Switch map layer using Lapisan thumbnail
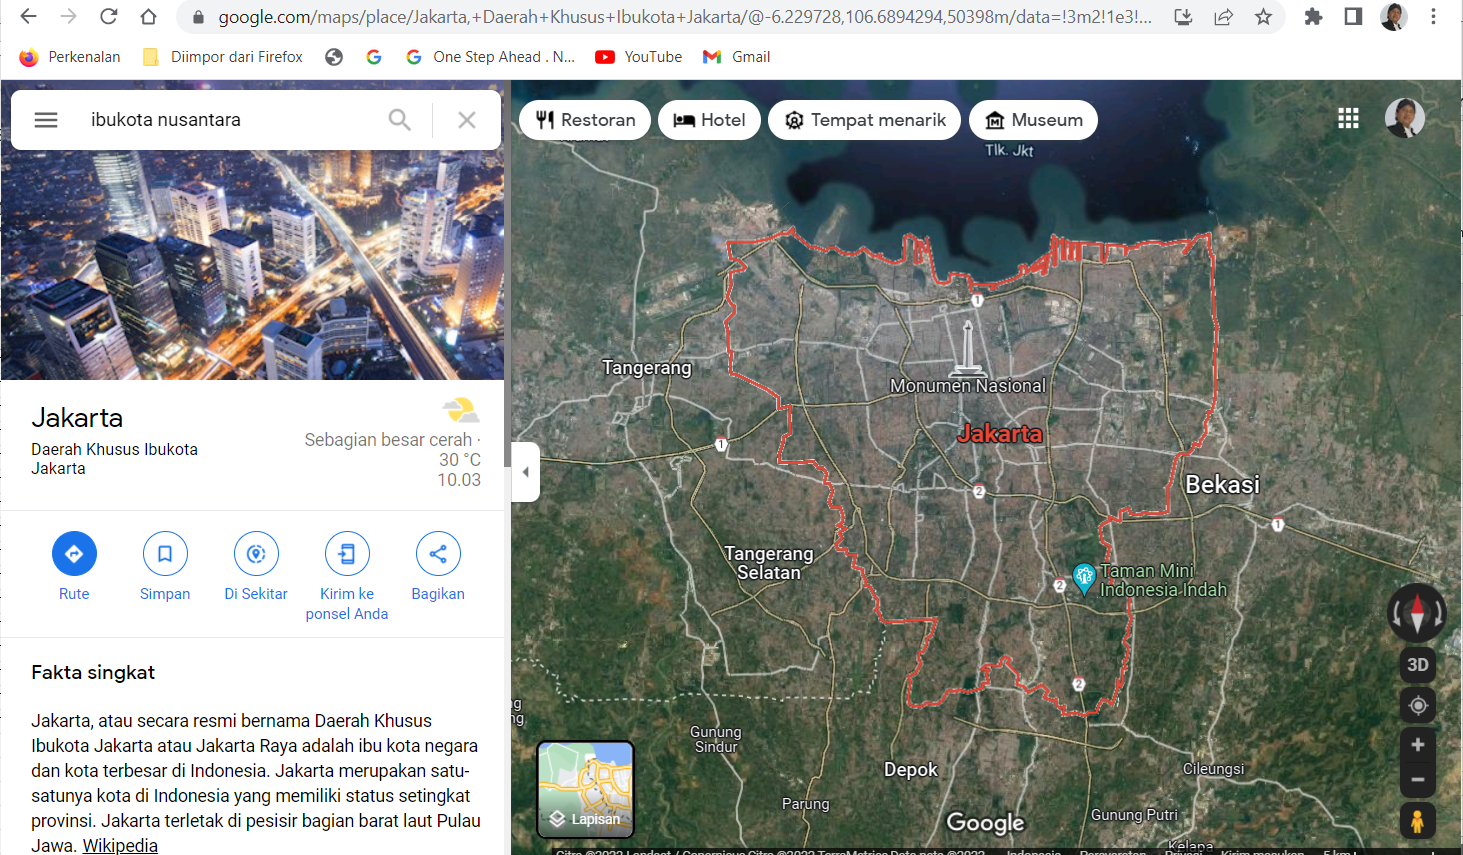The image size is (1463, 855). (x=586, y=789)
